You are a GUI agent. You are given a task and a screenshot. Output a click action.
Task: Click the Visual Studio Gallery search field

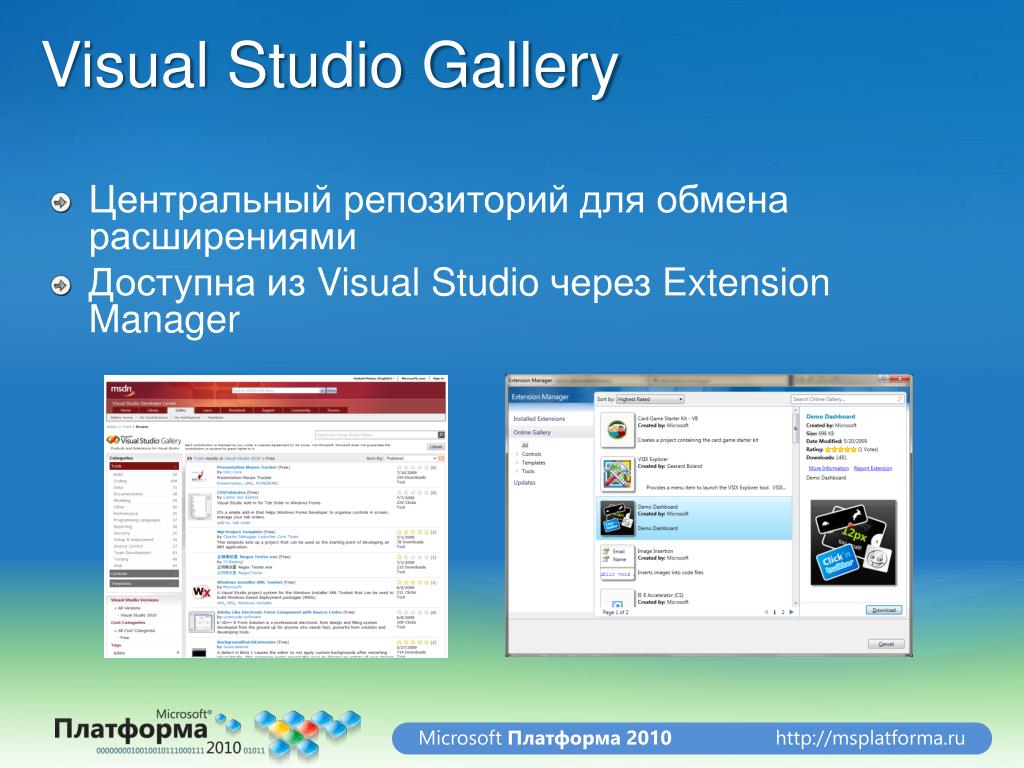coord(376,434)
